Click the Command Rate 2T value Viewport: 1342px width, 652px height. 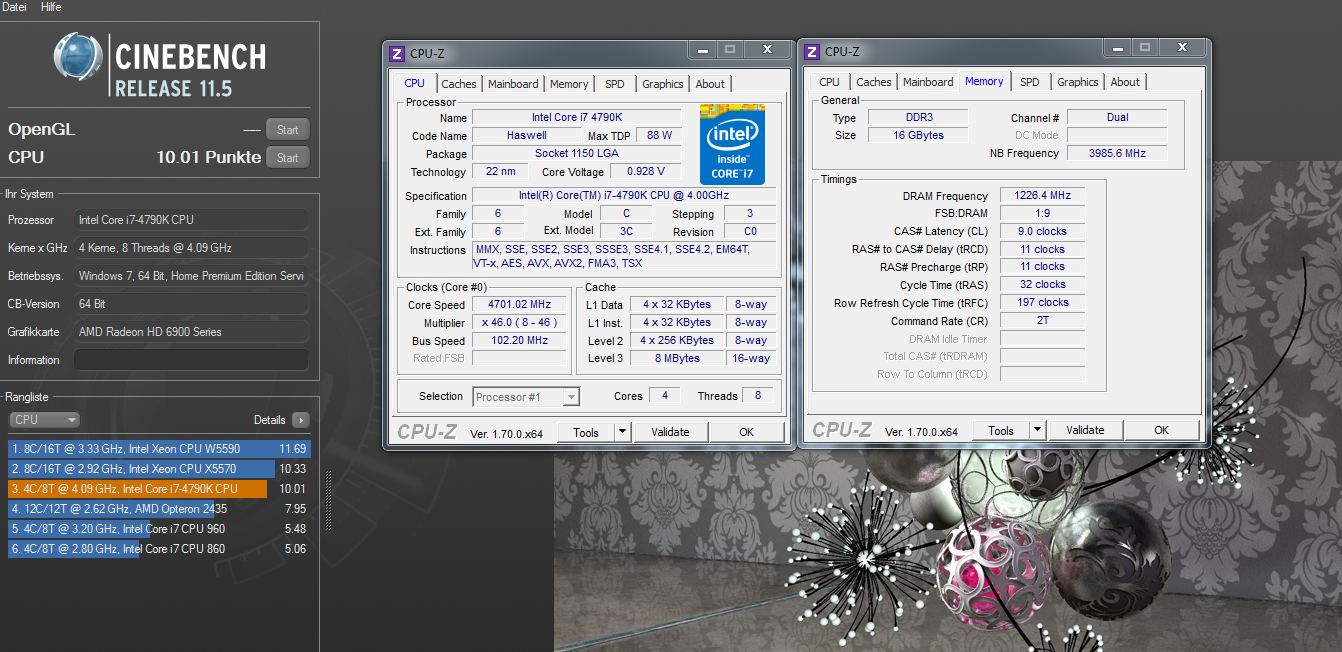click(1042, 321)
